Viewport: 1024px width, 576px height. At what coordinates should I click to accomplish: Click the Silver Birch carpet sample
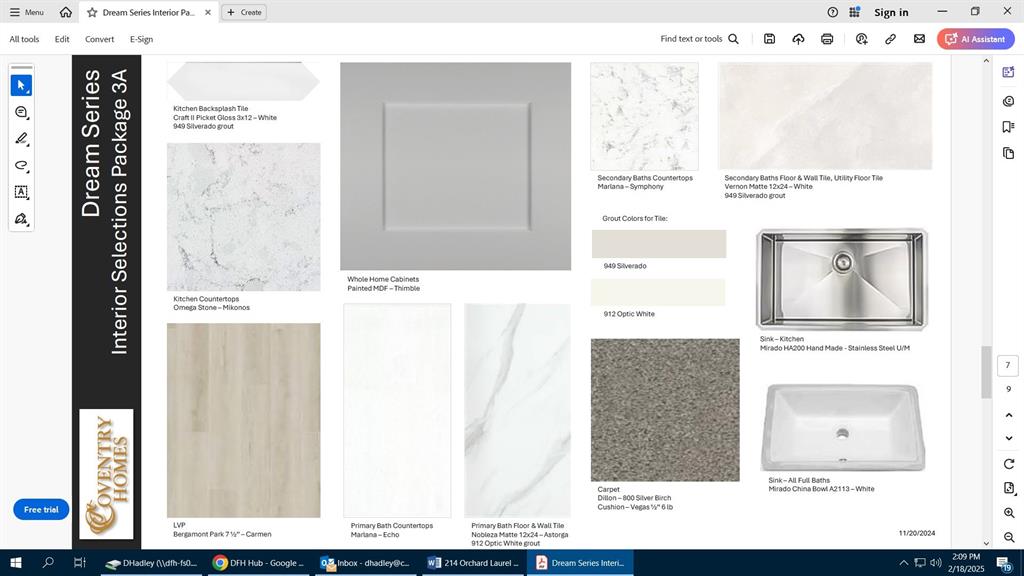click(665, 410)
